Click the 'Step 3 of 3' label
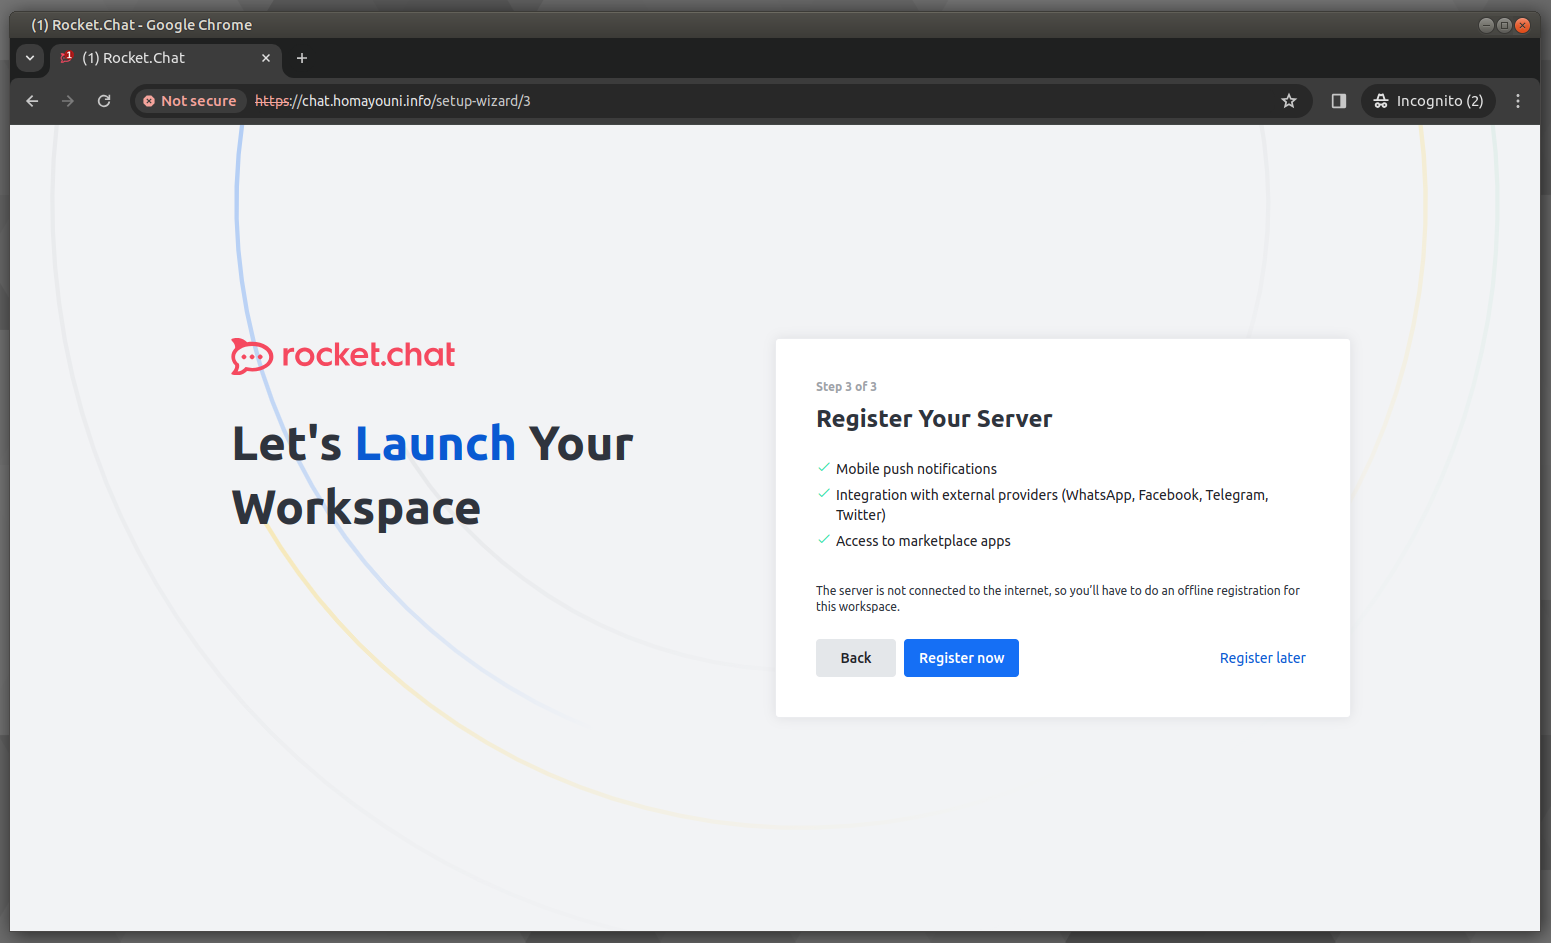Viewport: 1551px width, 943px height. (846, 386)
